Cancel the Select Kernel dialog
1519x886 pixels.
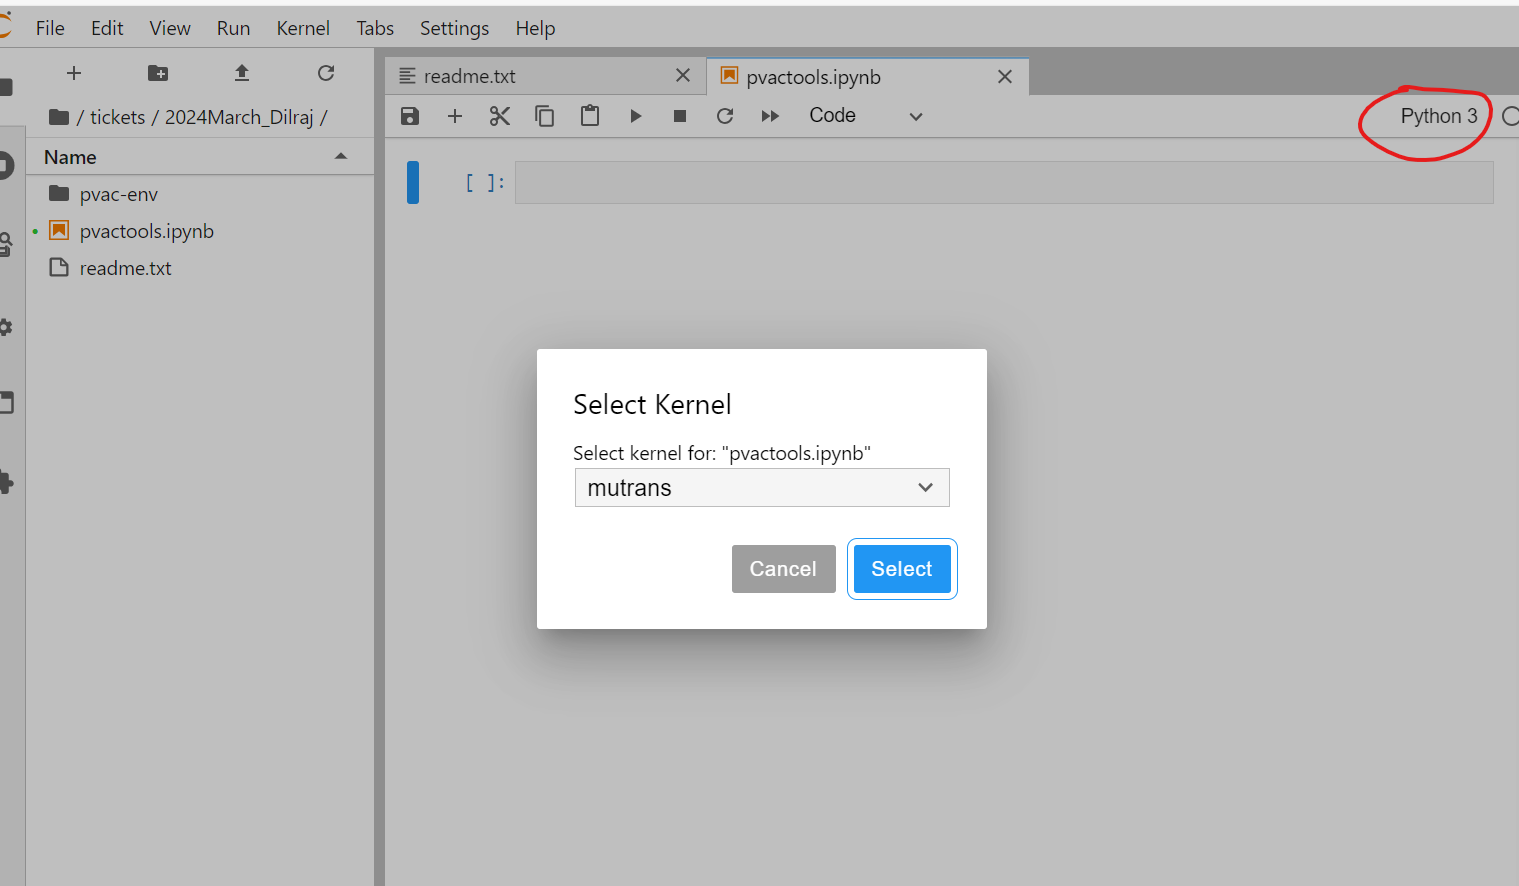[783, 569]
